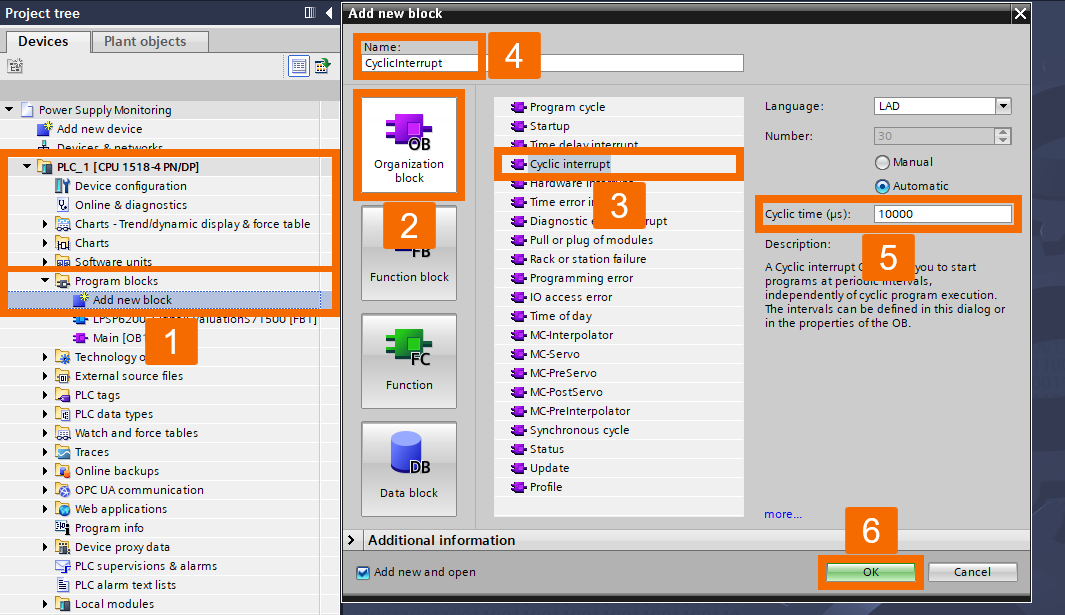Select the Organization block type button
Viewport: 1065px width, 615px height.
pyautogui.click(x=409, y=145)
